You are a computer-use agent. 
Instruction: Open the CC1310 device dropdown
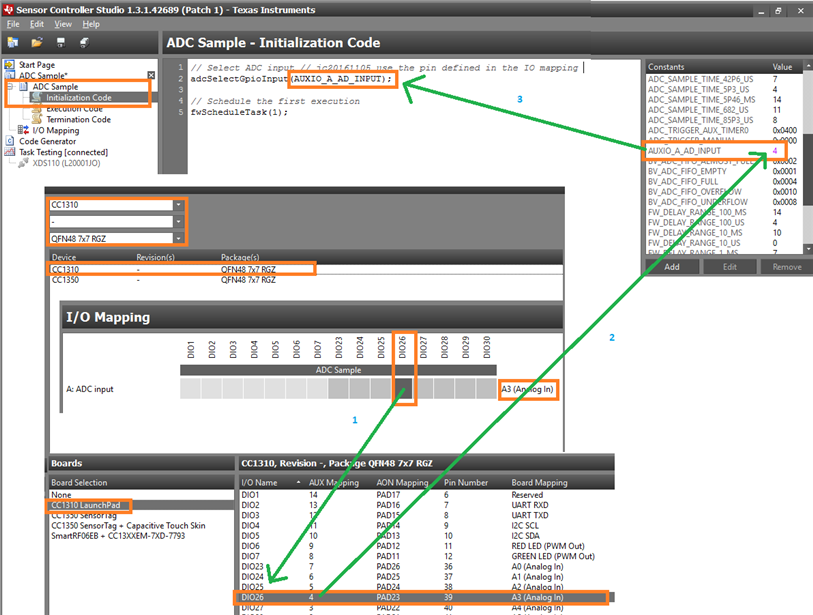tap(178, 205)
